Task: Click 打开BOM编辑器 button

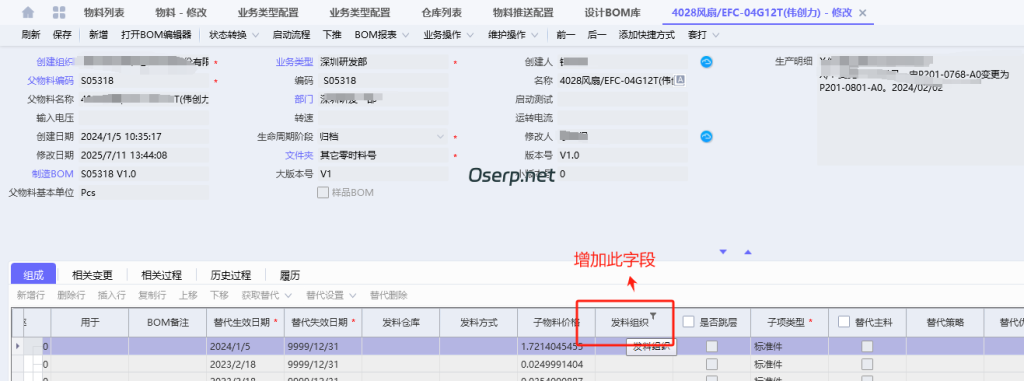Action: 156,35
